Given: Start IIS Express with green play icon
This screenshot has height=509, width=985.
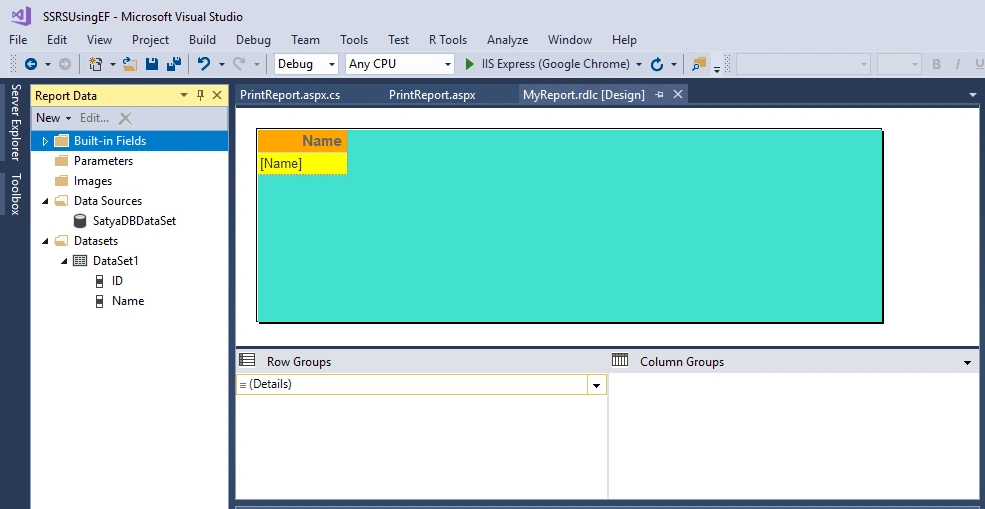Looking at the screenshot, I should pyautogui.click(x=469, y=64).
